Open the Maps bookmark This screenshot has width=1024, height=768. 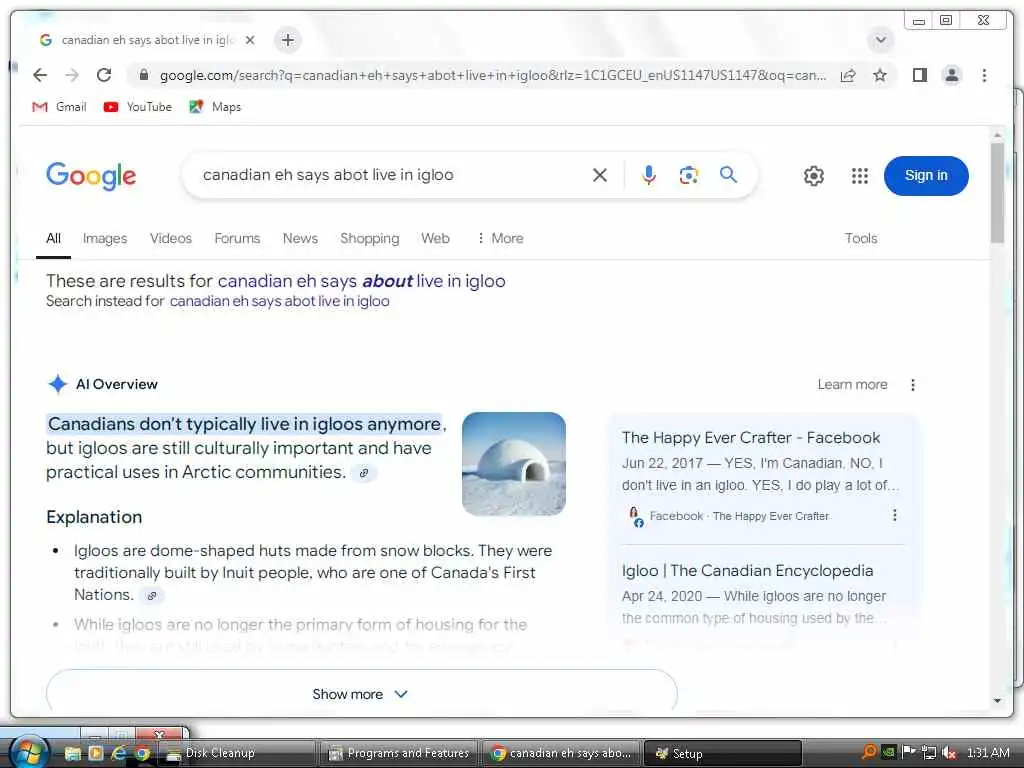click(215, 106)
